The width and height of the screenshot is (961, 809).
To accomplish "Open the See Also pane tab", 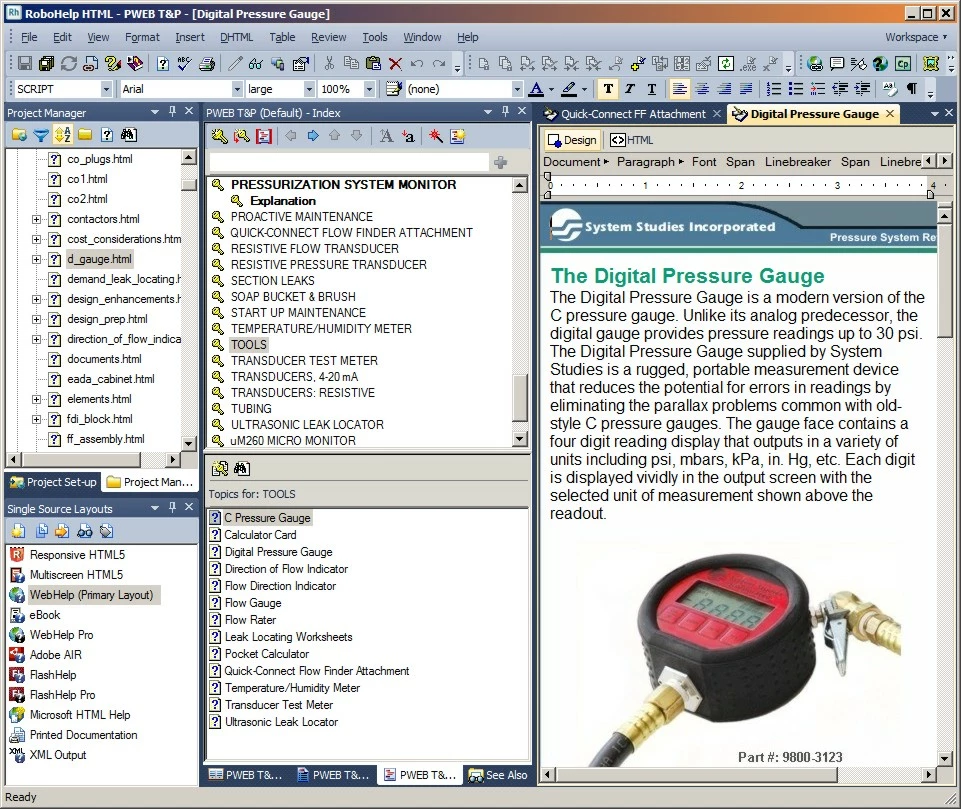I will pyautogui.click(x=498, y=775).
